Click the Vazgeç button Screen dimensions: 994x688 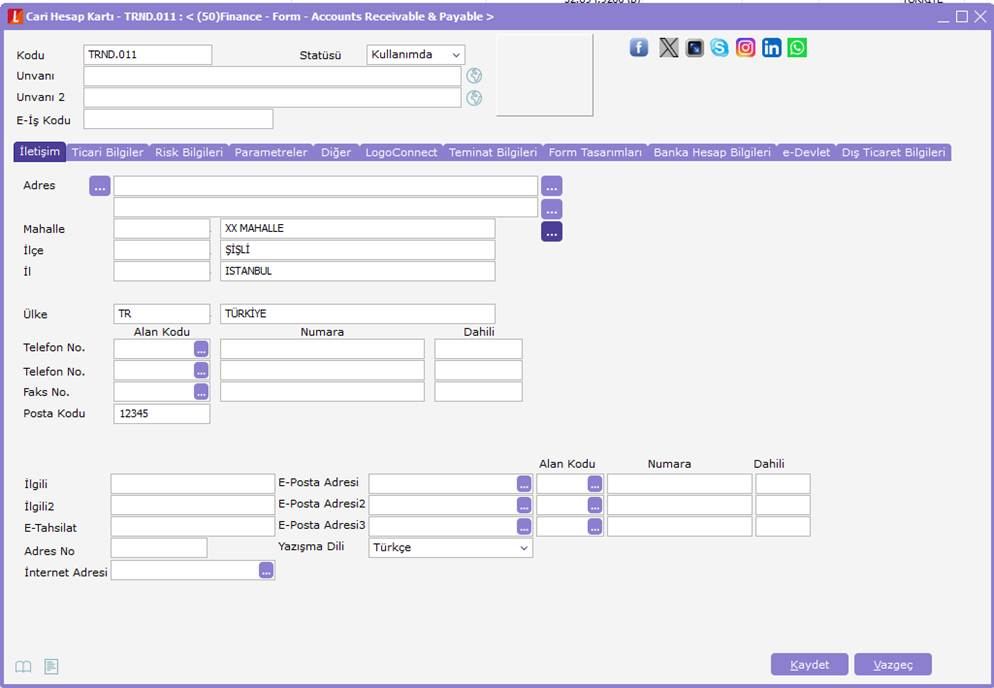(893, 665)
